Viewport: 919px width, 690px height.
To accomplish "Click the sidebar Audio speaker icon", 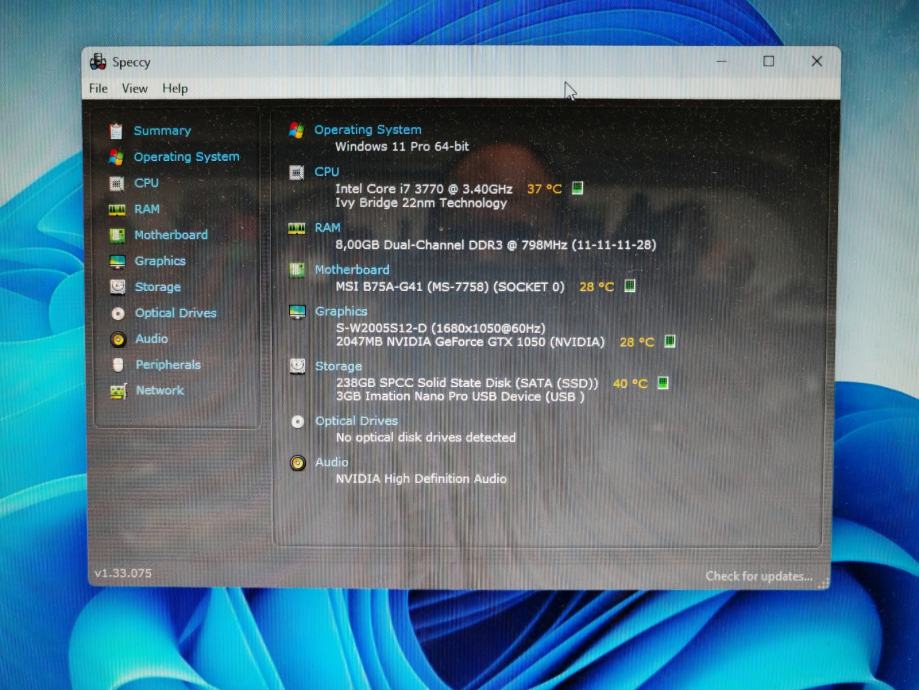I will [x=118, y=339].
